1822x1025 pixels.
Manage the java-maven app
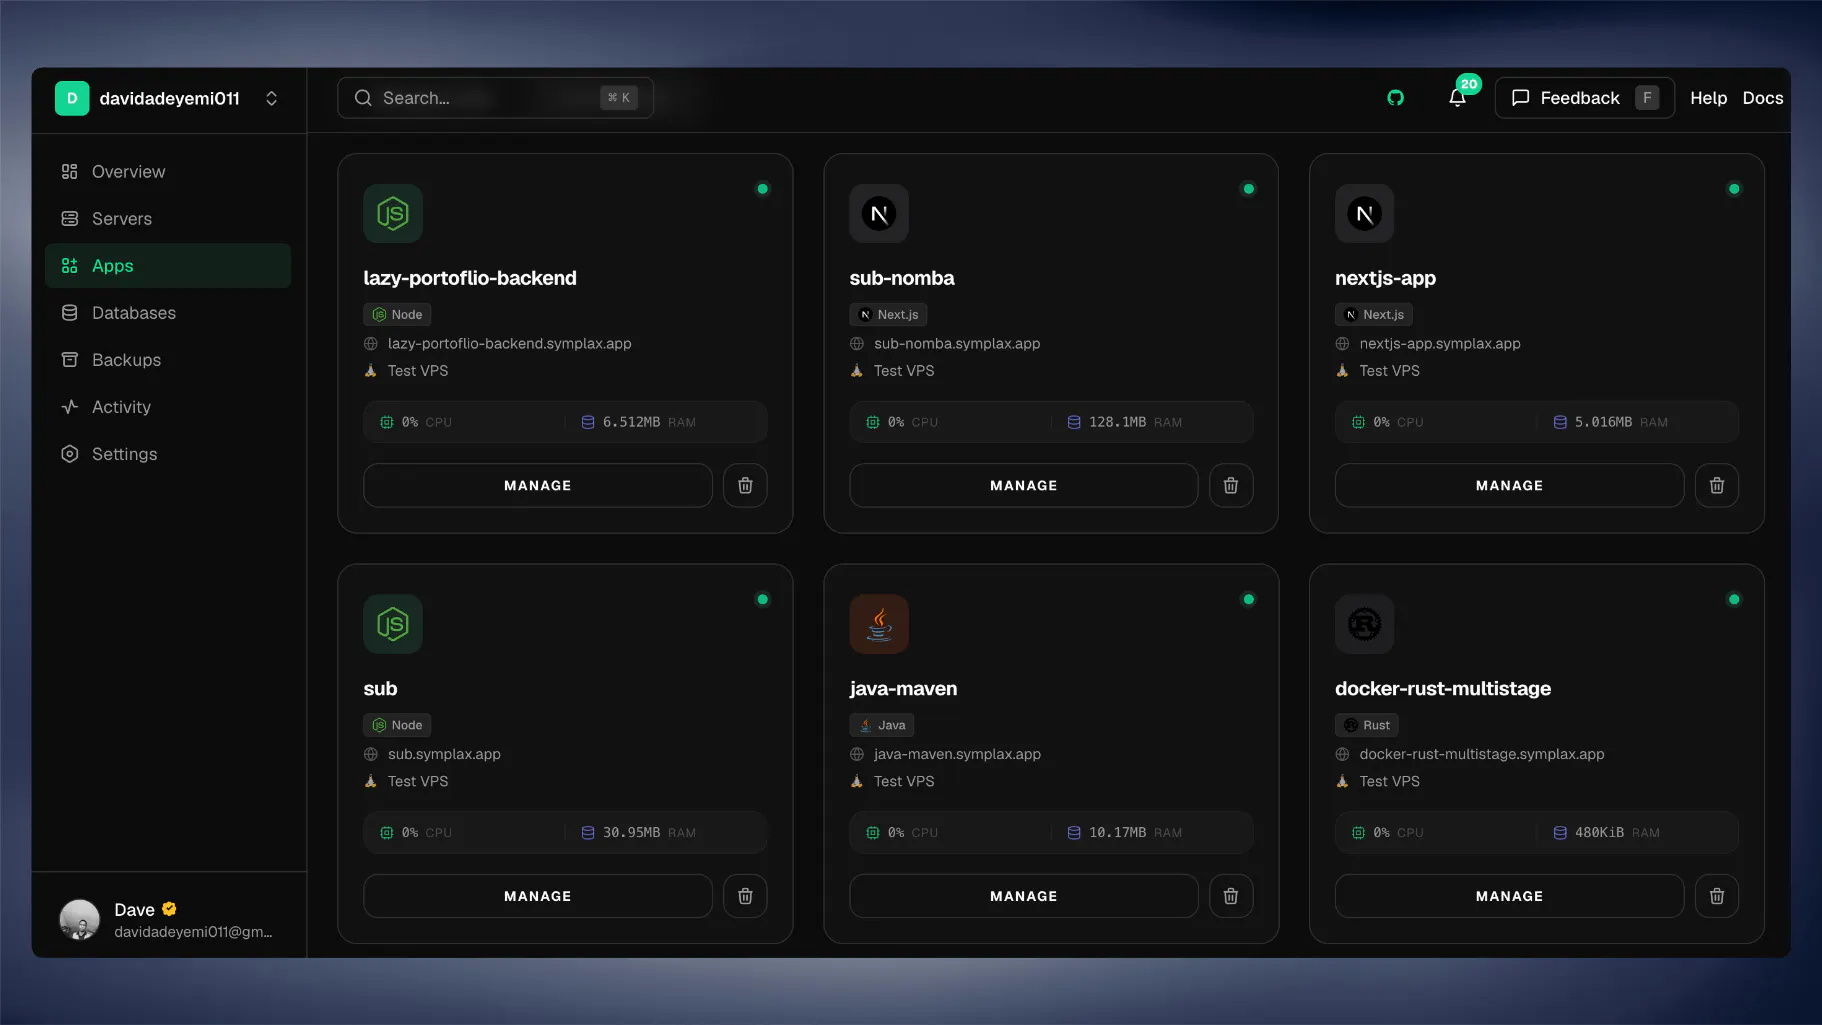(1024, 896)
